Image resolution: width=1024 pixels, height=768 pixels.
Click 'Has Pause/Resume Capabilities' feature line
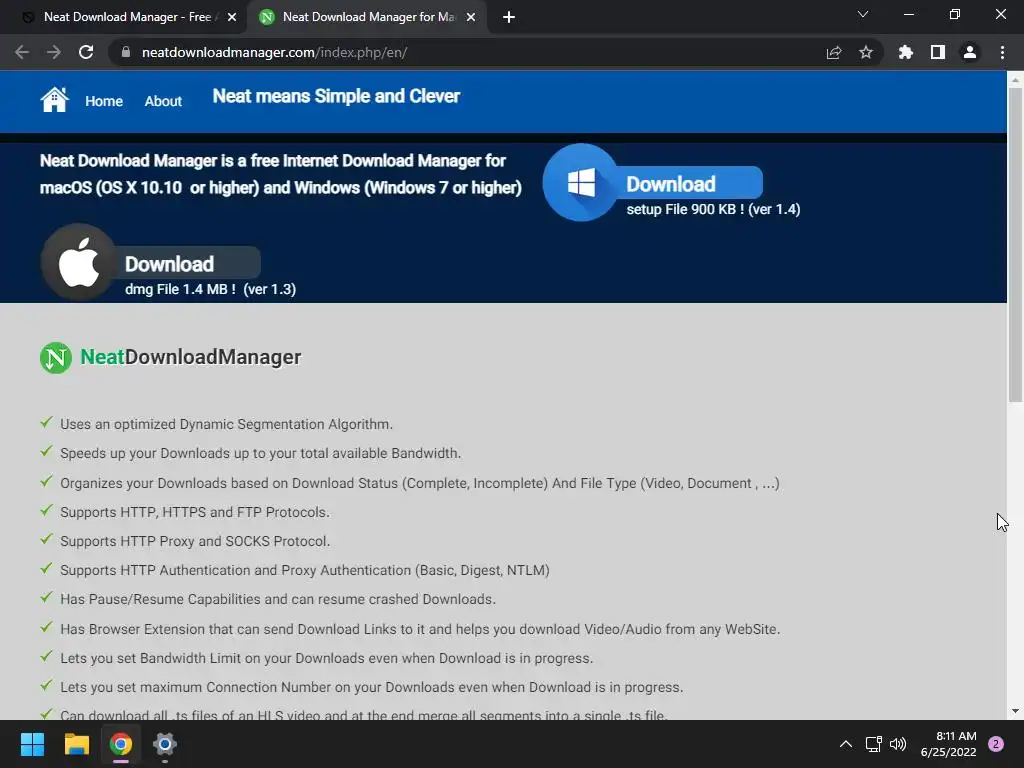278,599
